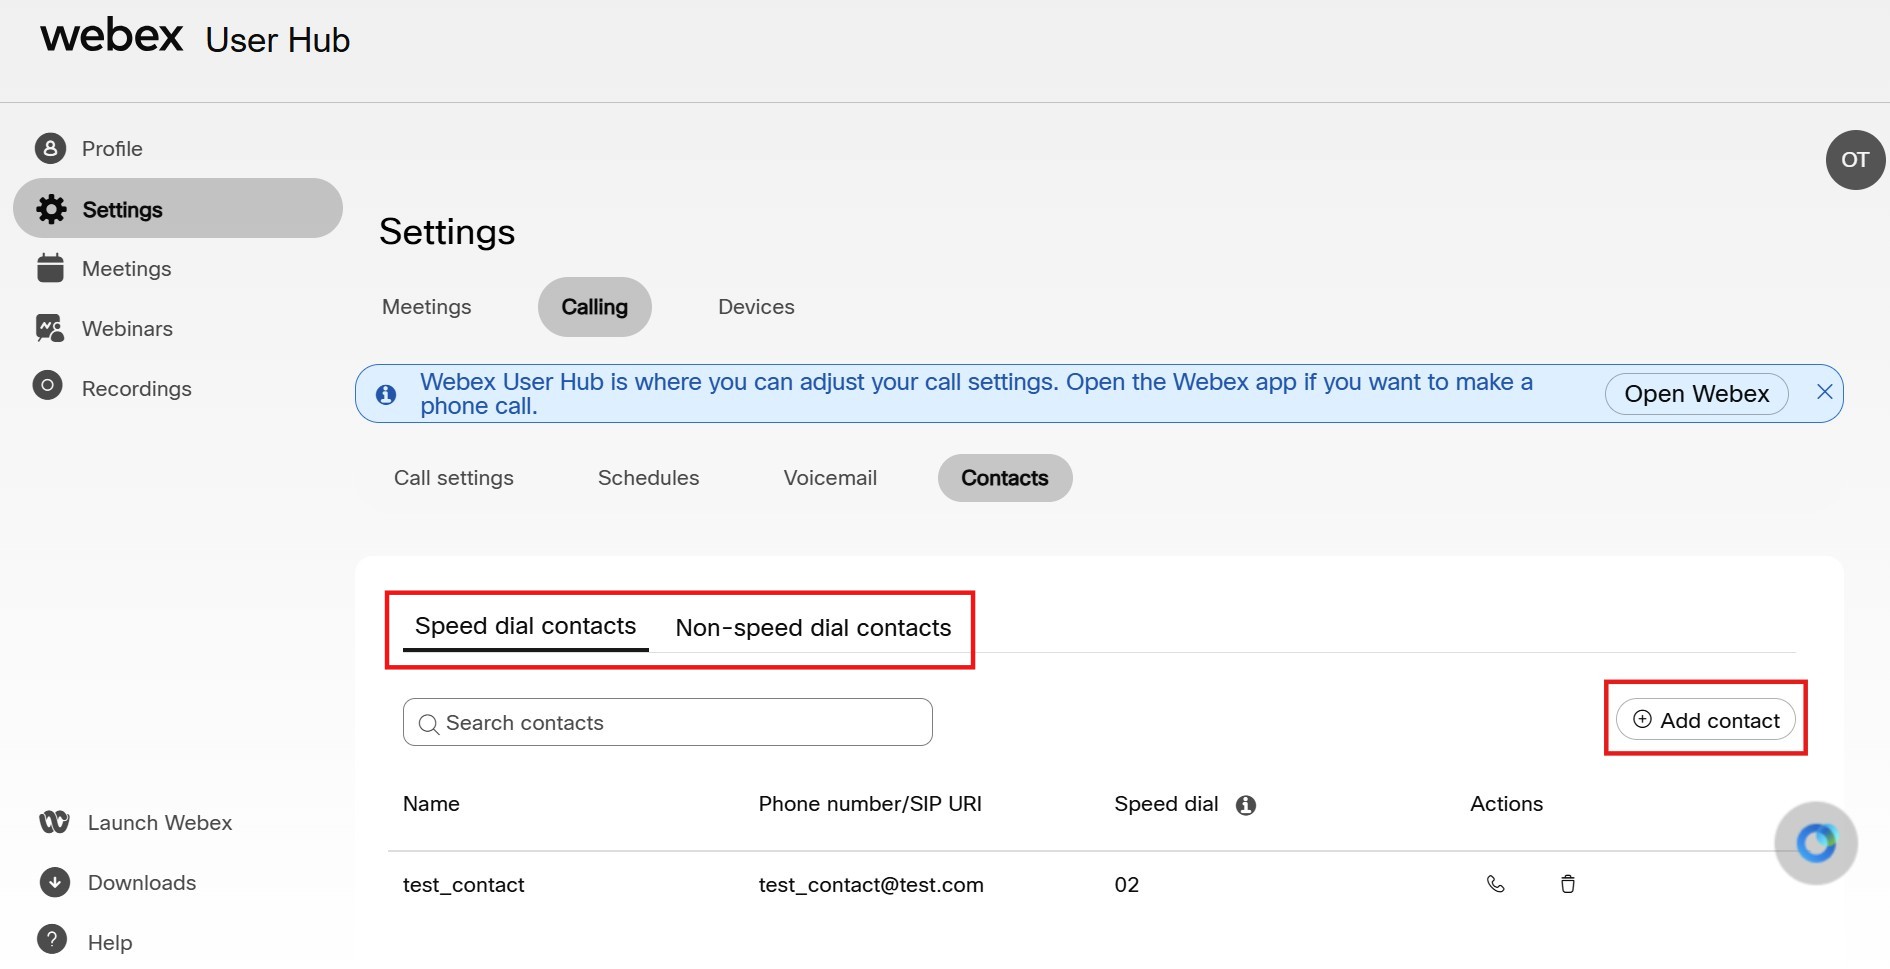The image size is (1890, 969).
Task: Open the Call settings sub-tab
Action: [454, 478]
